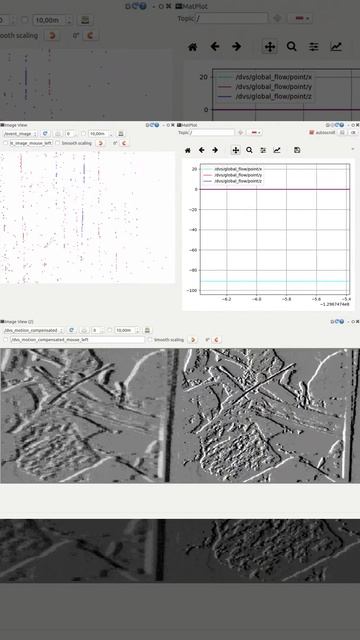
Task: Toggle the autoscroll checkbox in MatPlot
Action: pyautogui.click(x=322, y=132)
